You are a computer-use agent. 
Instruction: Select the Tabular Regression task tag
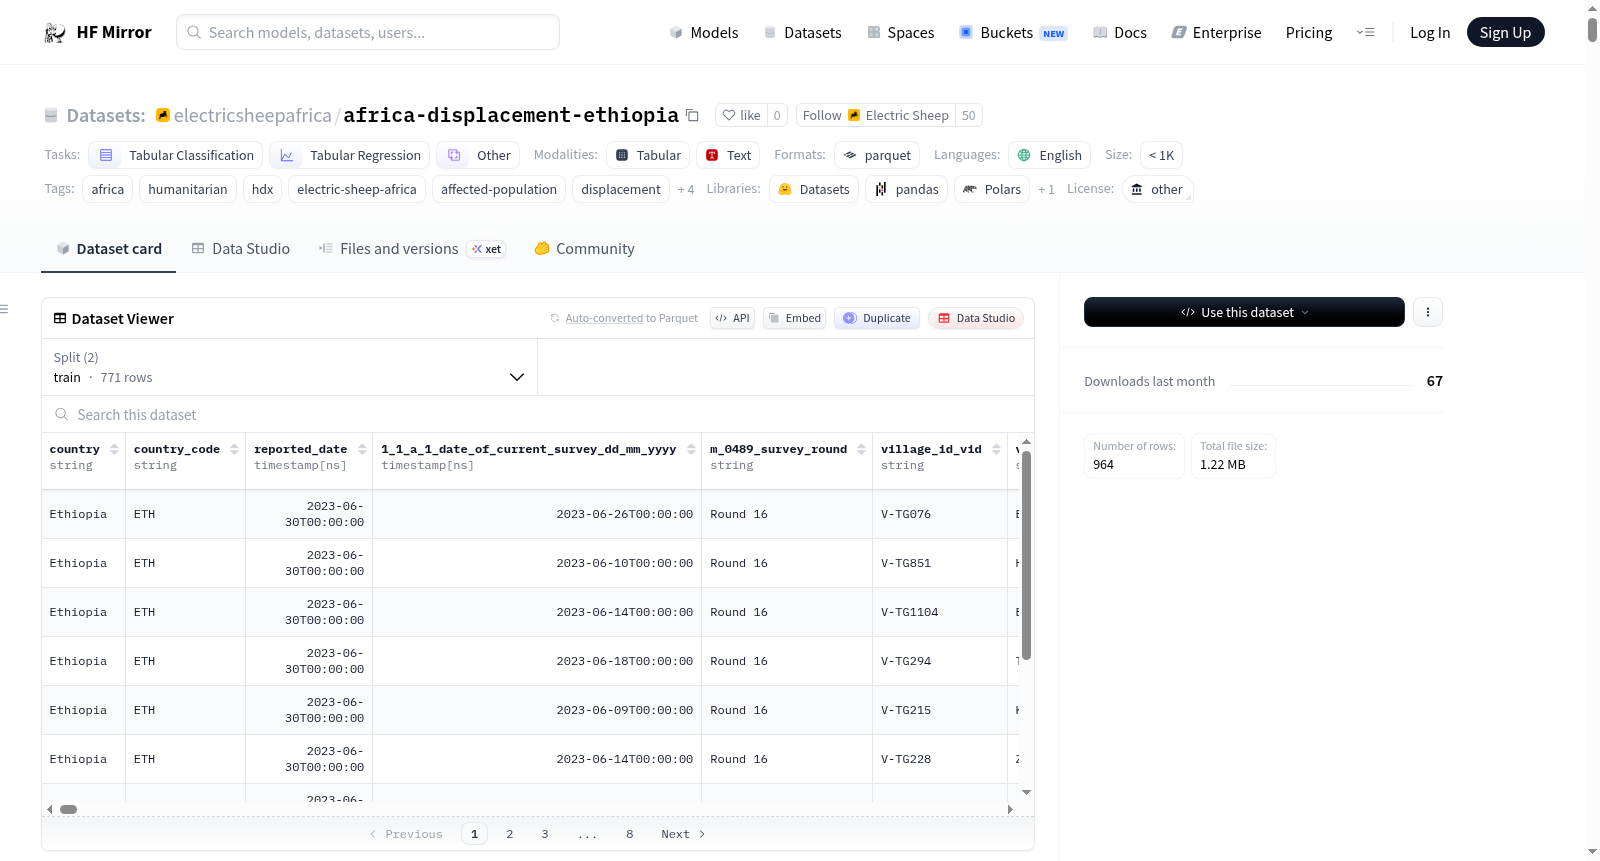coord(350,155)
